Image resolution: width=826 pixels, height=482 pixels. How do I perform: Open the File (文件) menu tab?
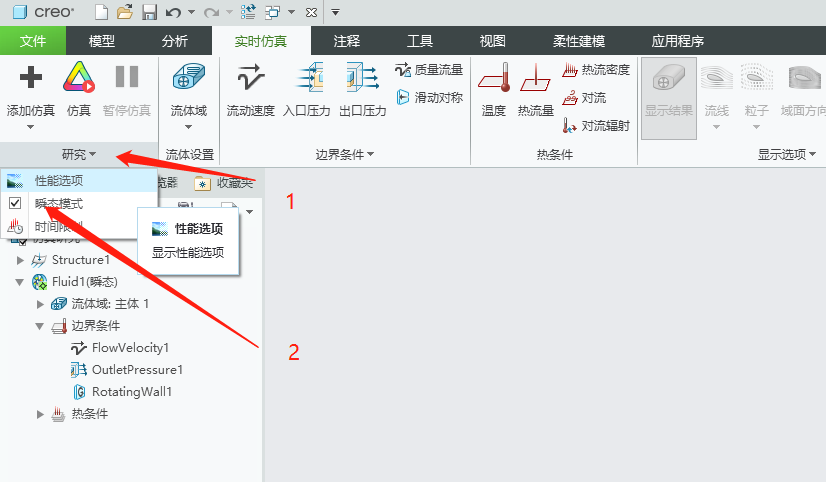33,41
